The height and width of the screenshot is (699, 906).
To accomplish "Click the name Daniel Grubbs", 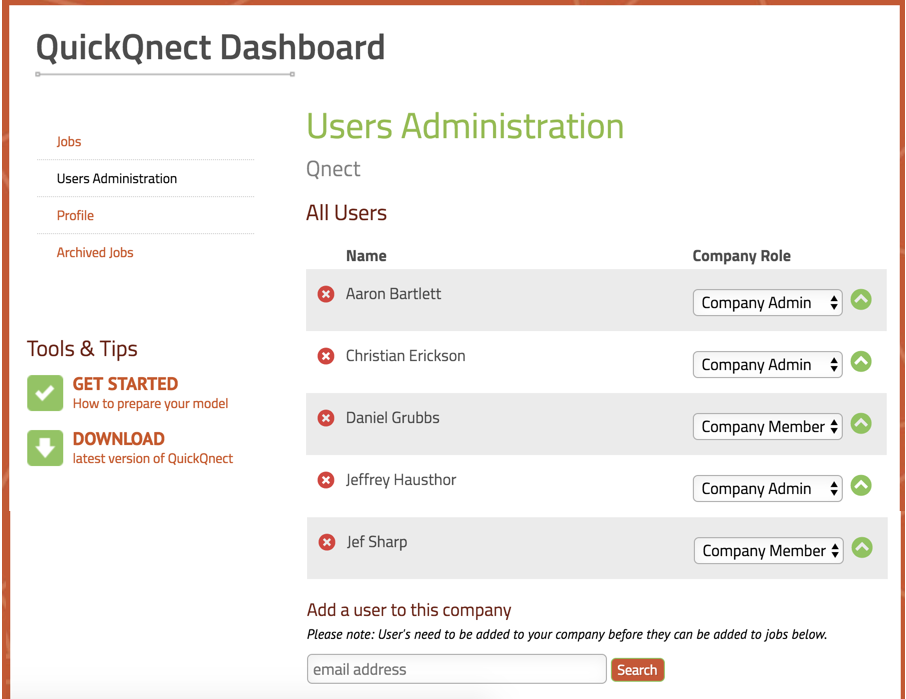I will [392, 418].
